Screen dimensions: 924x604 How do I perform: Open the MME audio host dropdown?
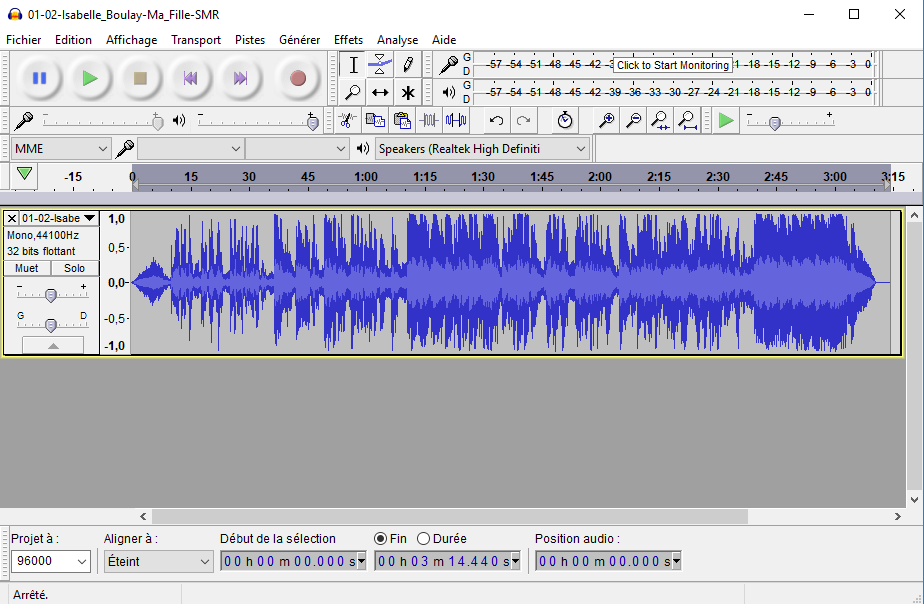coord(61,149)
